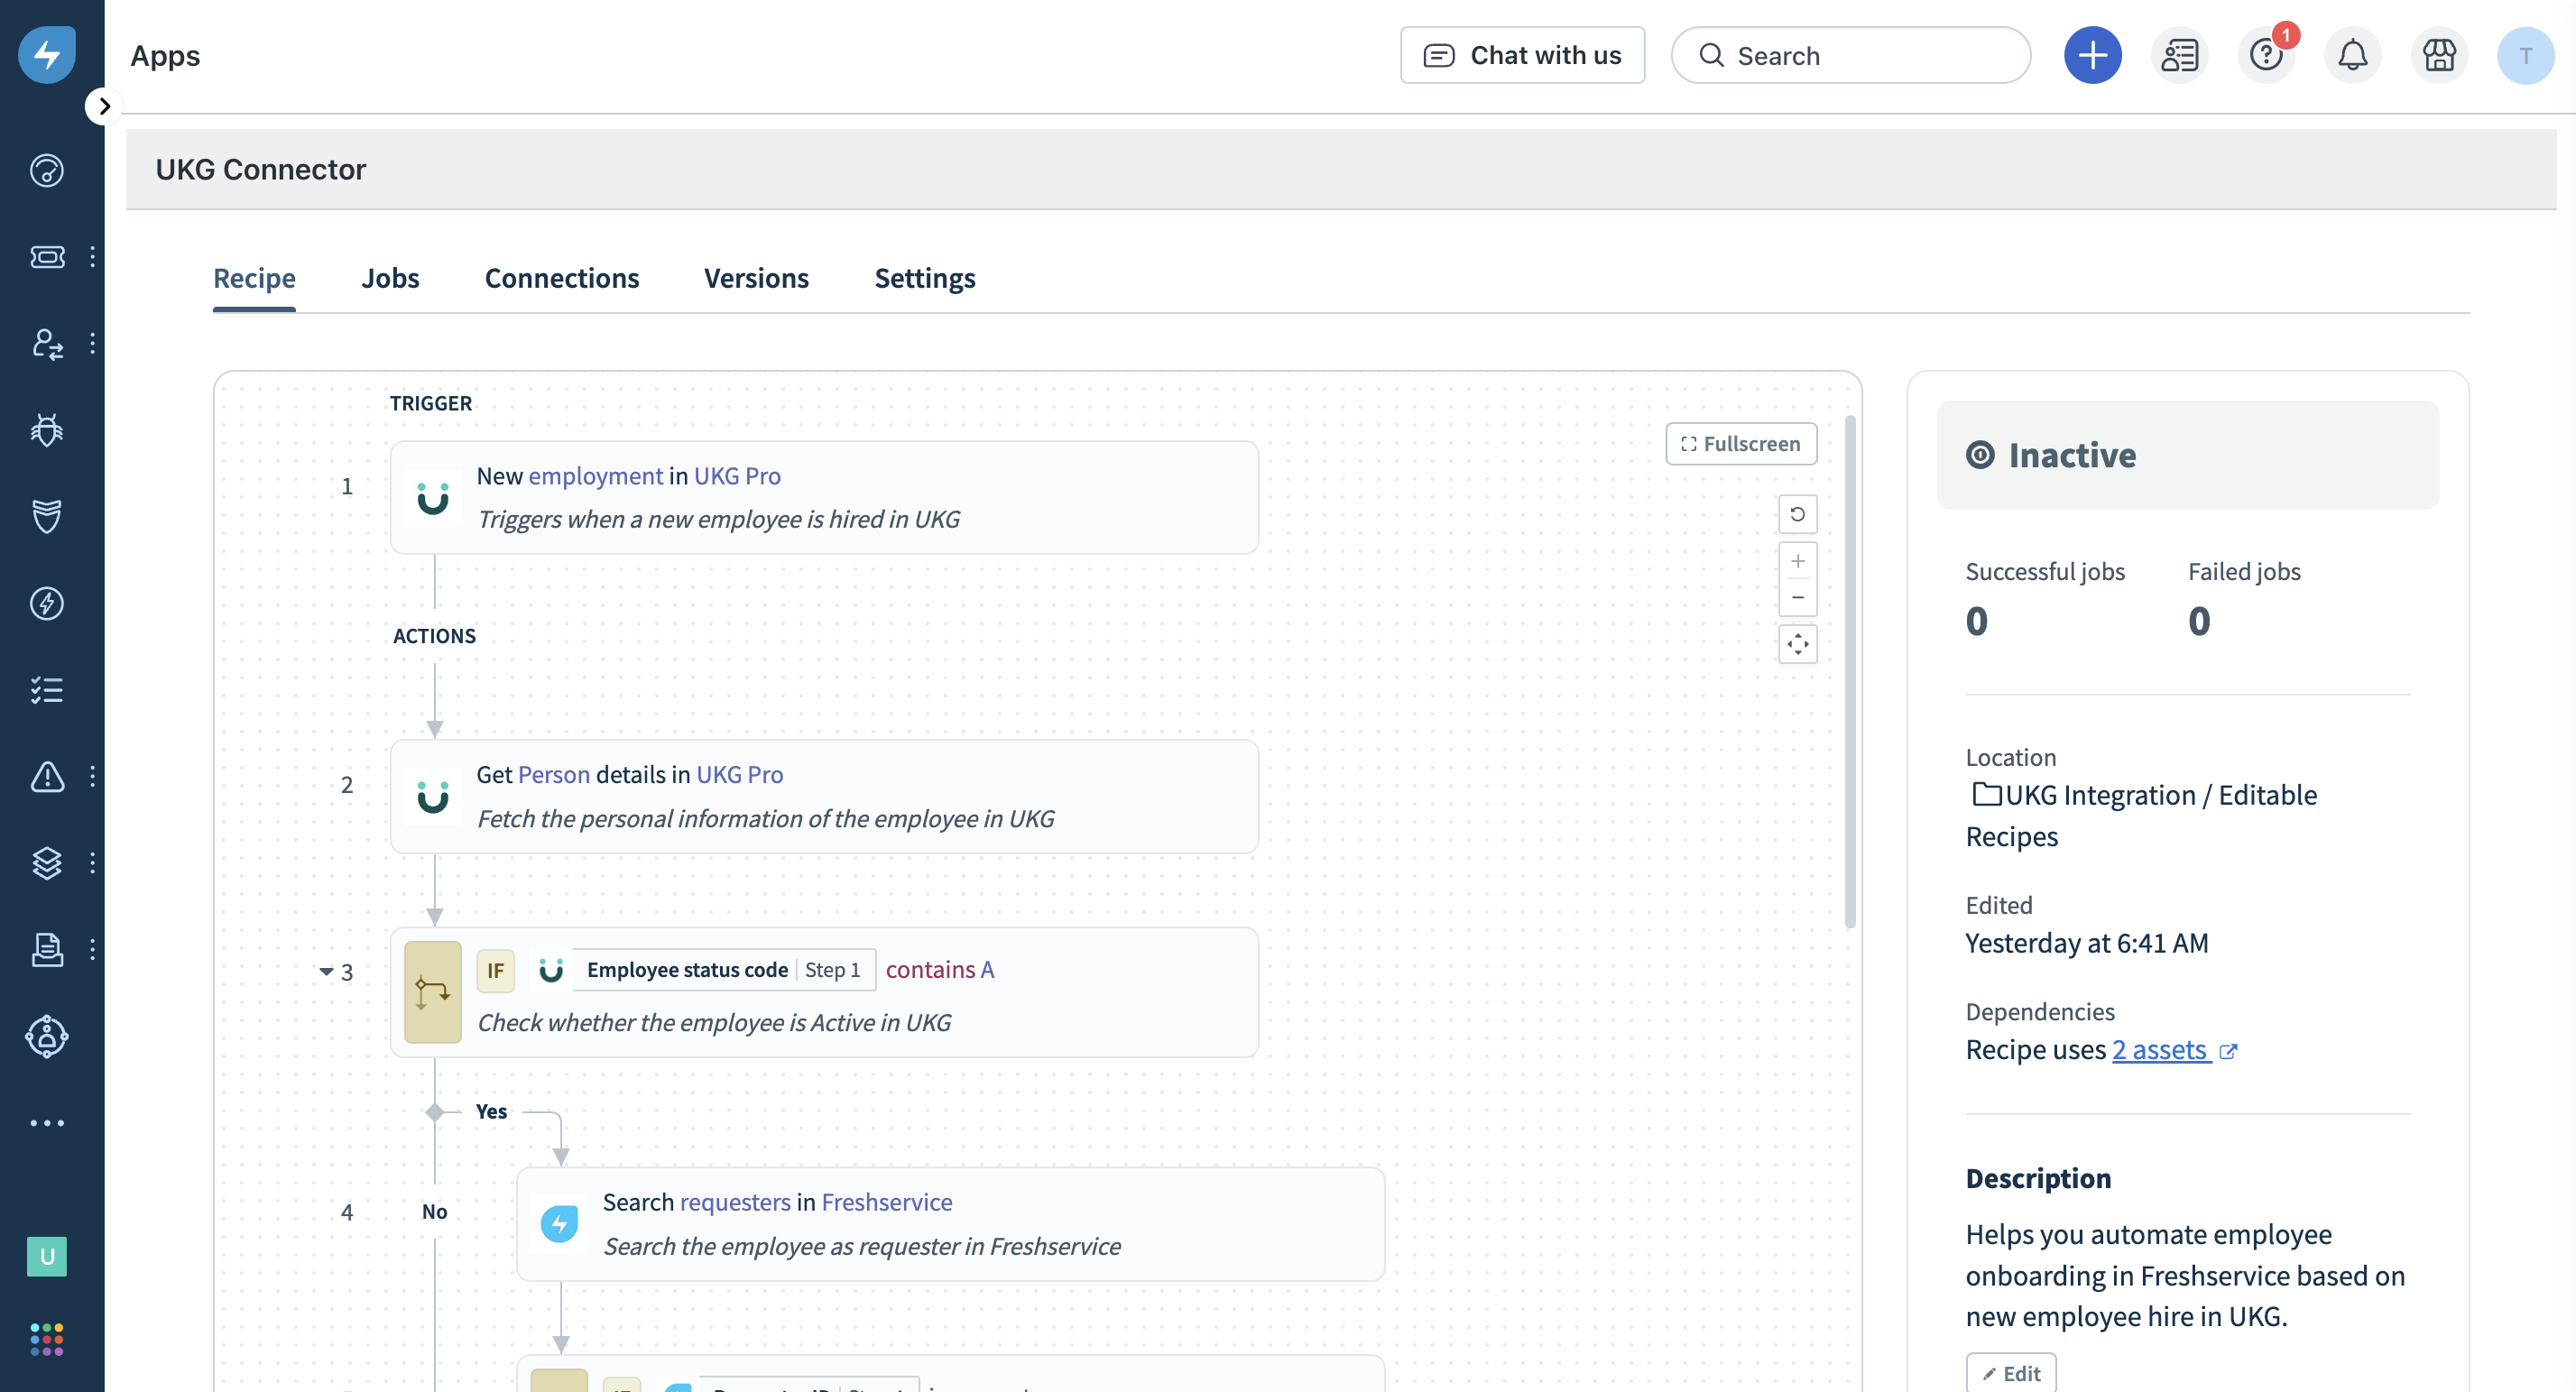Open the help icon with red badge
The width and height of the screenshot is (2576, 1392).
(x=2266, y=55)
